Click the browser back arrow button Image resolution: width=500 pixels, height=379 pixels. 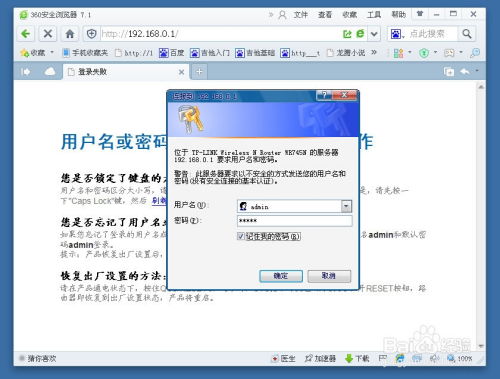[x=26, y=34]
